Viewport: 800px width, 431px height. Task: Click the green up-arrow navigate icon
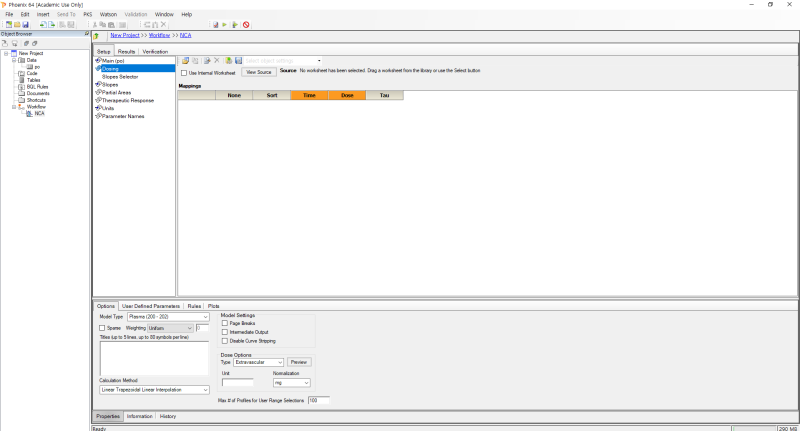[96, 36]
